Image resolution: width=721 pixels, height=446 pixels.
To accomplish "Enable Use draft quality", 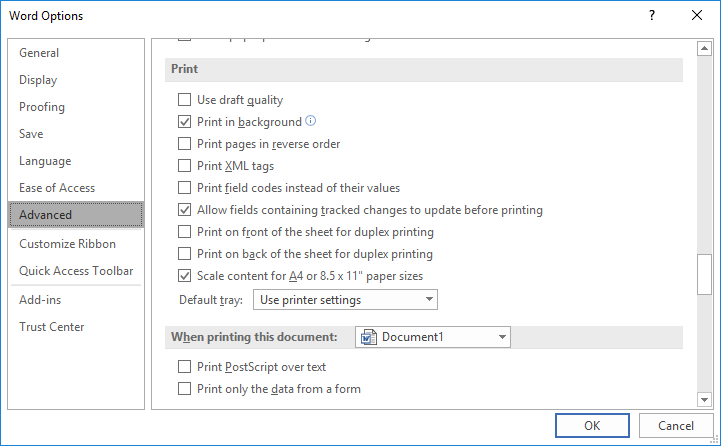I will (x=184, y=100).
